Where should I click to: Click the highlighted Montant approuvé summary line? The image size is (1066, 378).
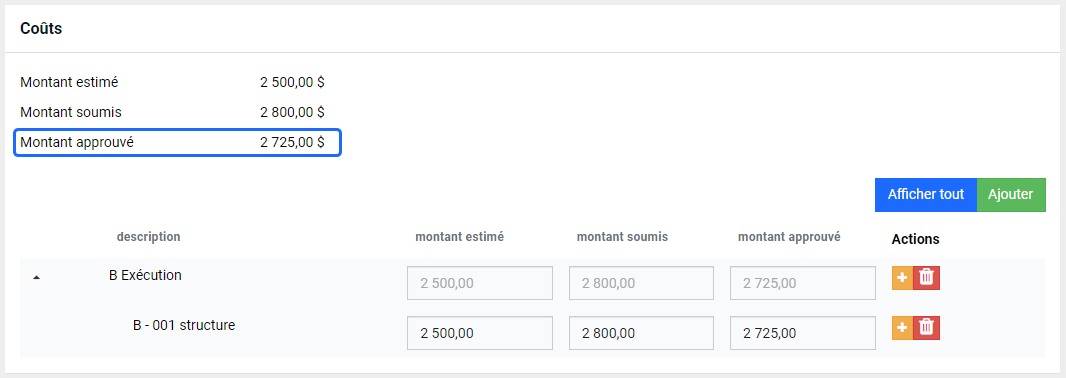click(177, 143)
